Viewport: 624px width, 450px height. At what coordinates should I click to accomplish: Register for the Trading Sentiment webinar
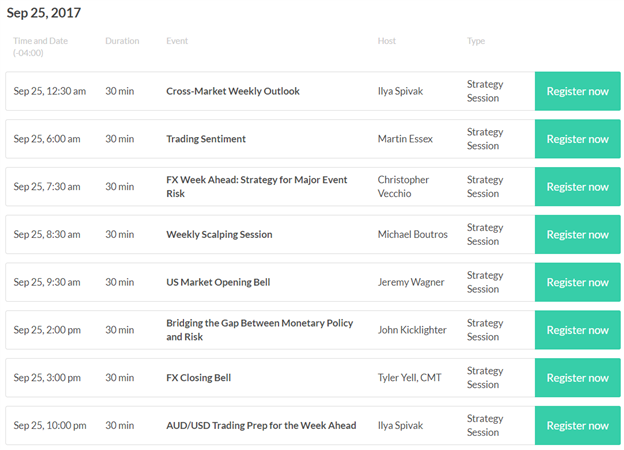click(577, 139)
